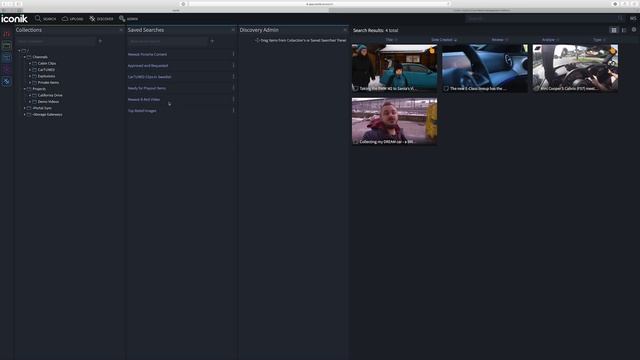Collapse the Channels folder arrow
The height and width of the screenshot is (360, 640).
(24, 57)
